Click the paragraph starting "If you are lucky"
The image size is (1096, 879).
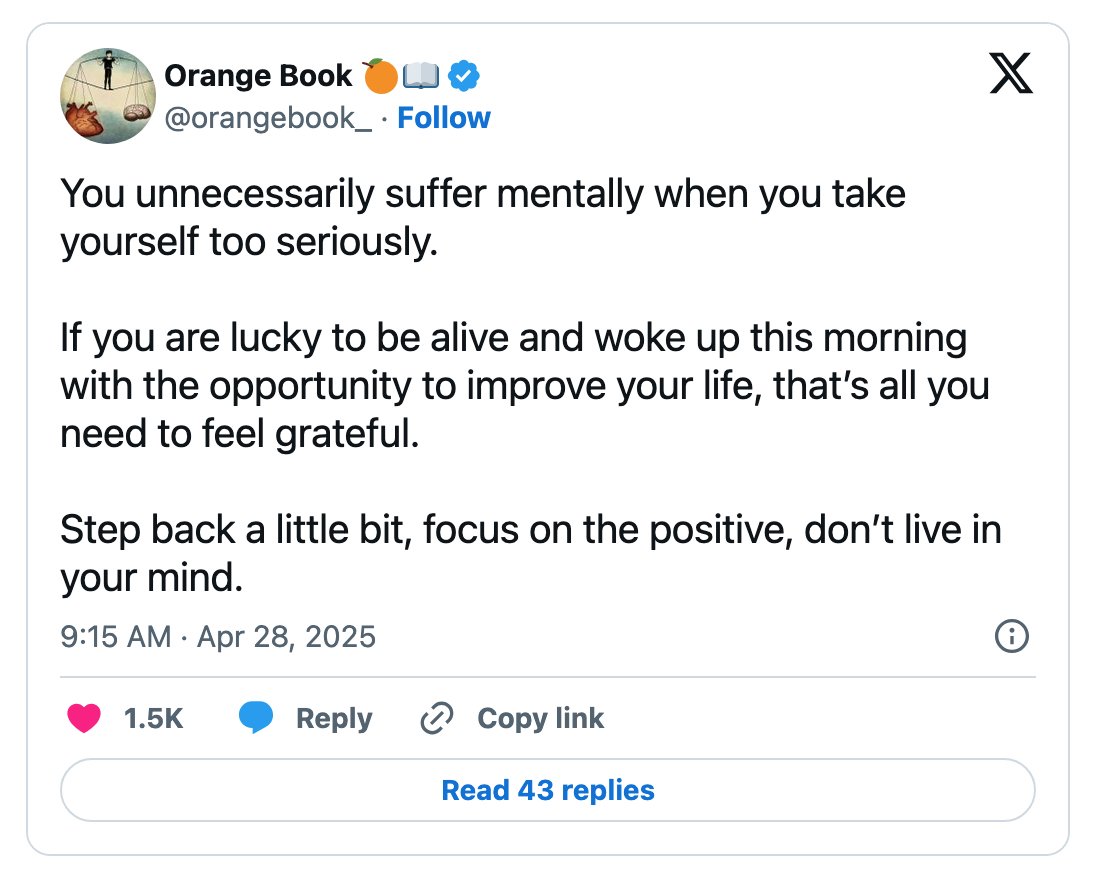[525, 386]
